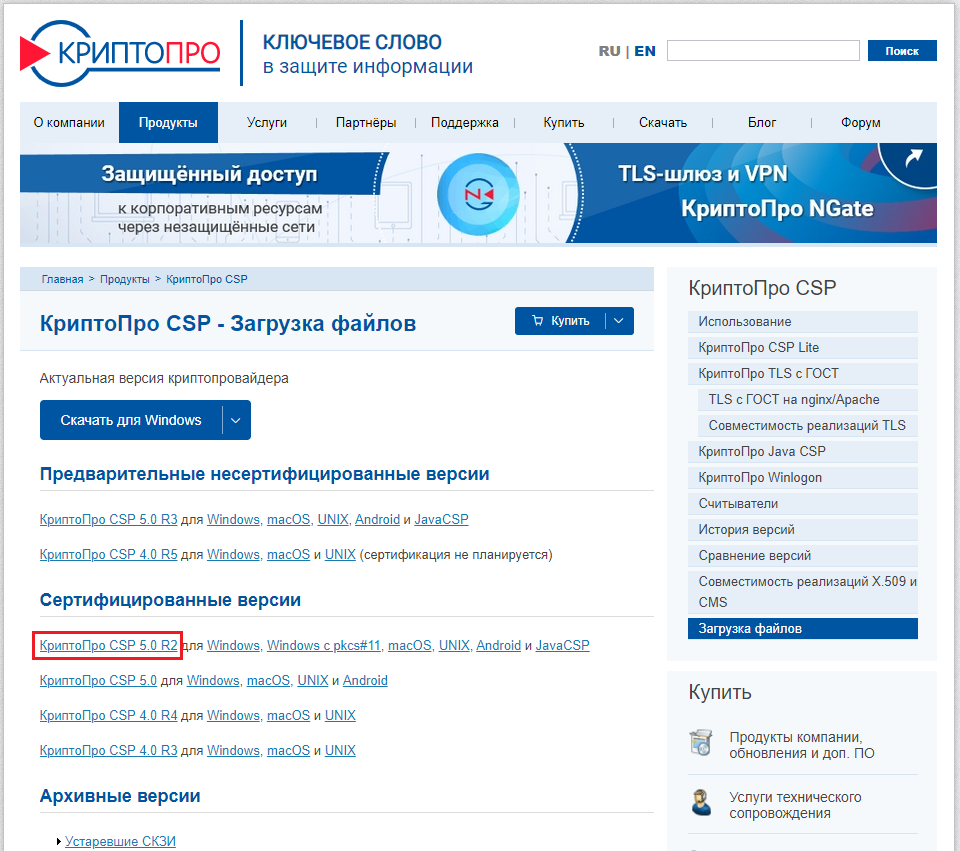Navigate to Главная via the breadcrumb
Screen dimensions: 960x851
(x=63, y=279)
